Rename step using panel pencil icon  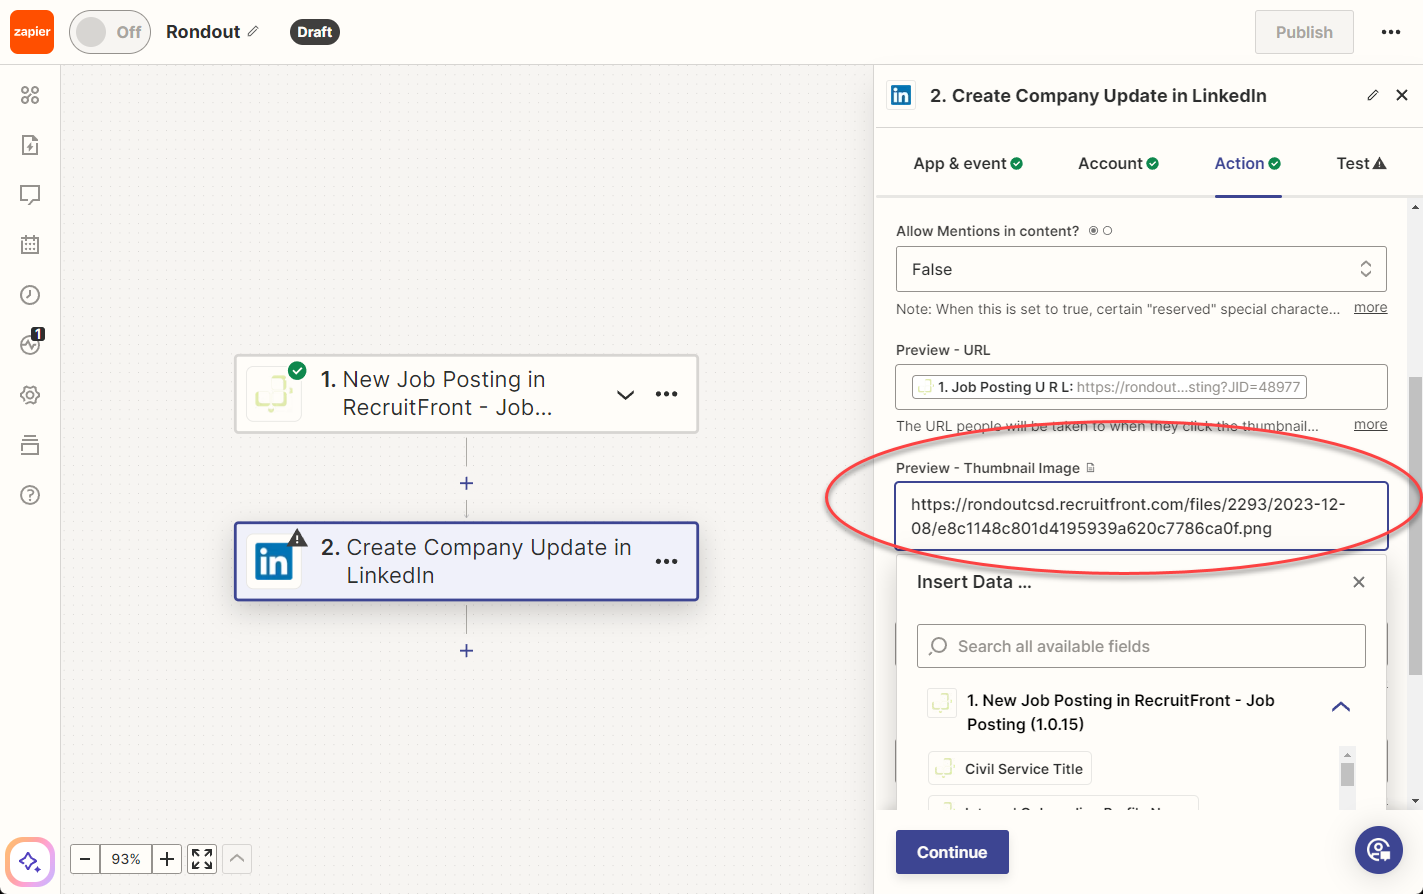coord(1373,95)
